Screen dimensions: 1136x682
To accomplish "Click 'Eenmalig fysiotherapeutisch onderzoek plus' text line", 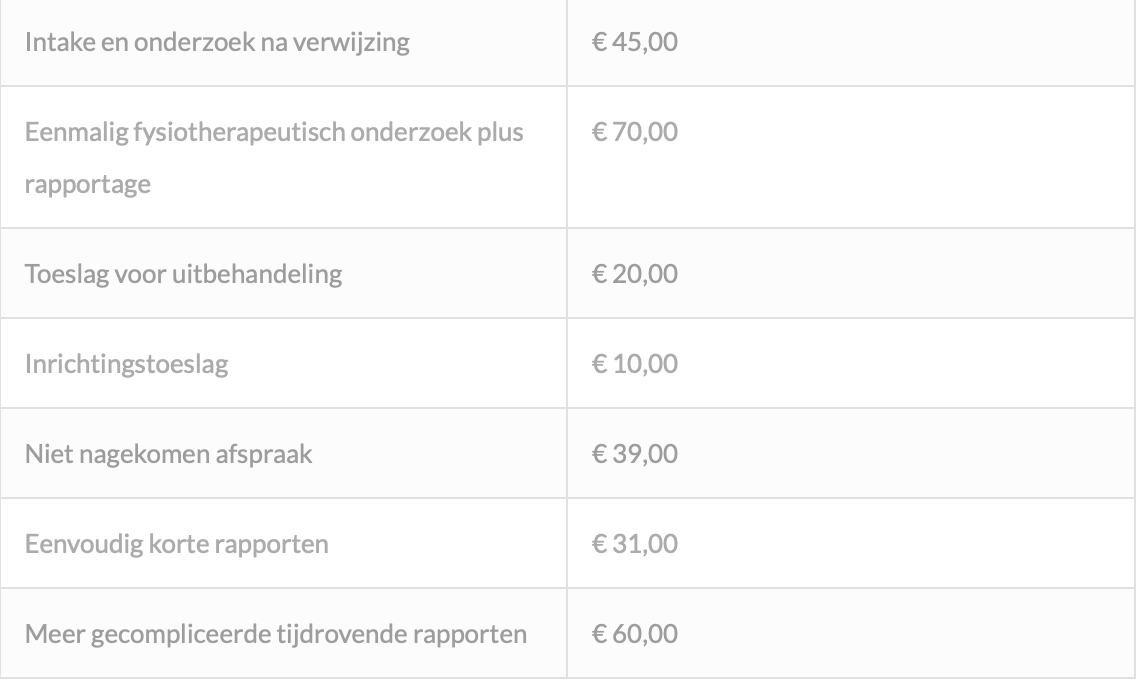I will click(x=274, y=132).
